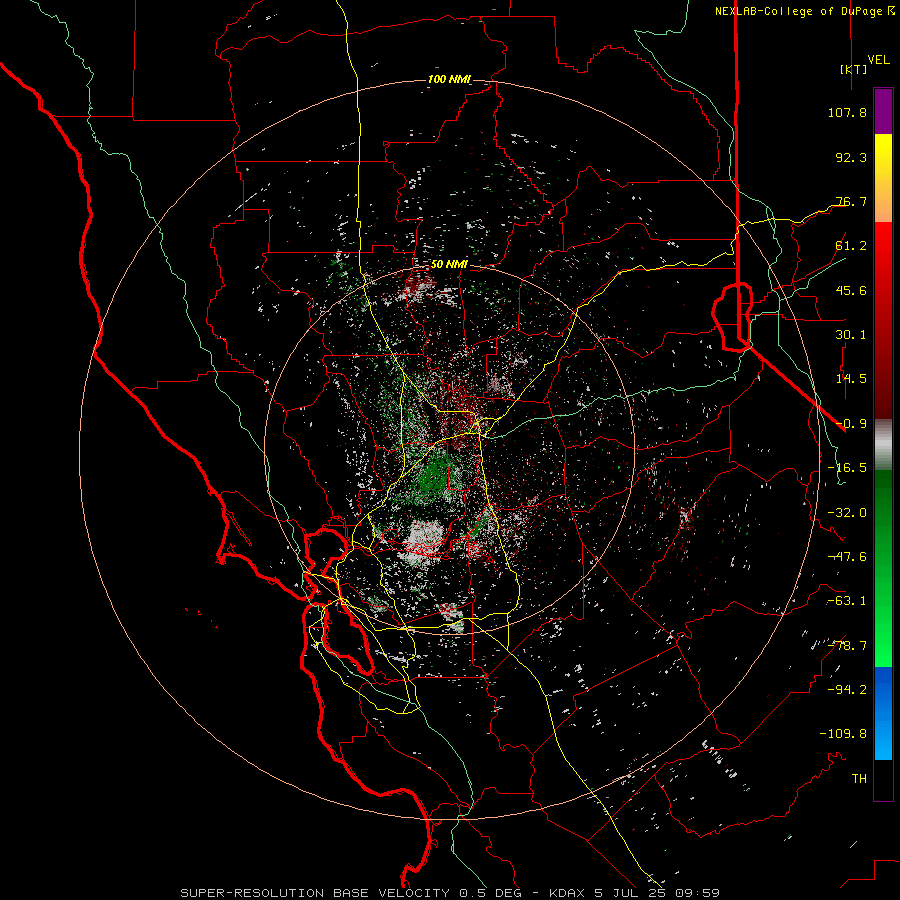900x900 pixels.
Task: Click the VEL legend title
Action: (x=878, y=59)
